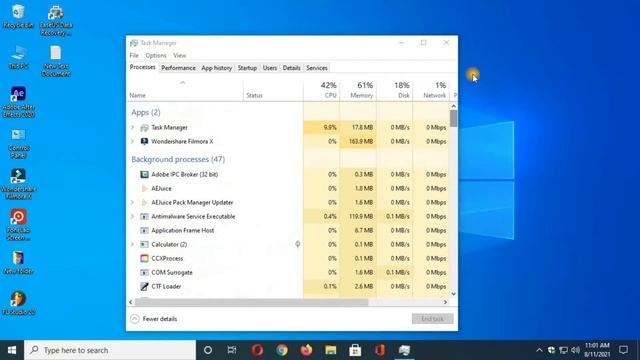Open Windows Start menu
Image resolution: width=640 pixels, height=360 pixels.
click(12, 350)
